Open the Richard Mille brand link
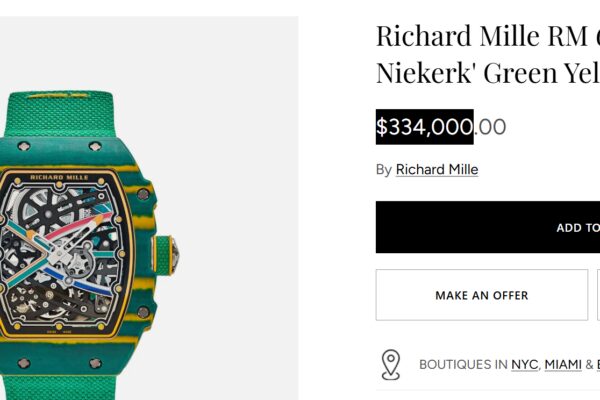Image resolution: width=600 pixels, height=400 pixels. [437, 169]
